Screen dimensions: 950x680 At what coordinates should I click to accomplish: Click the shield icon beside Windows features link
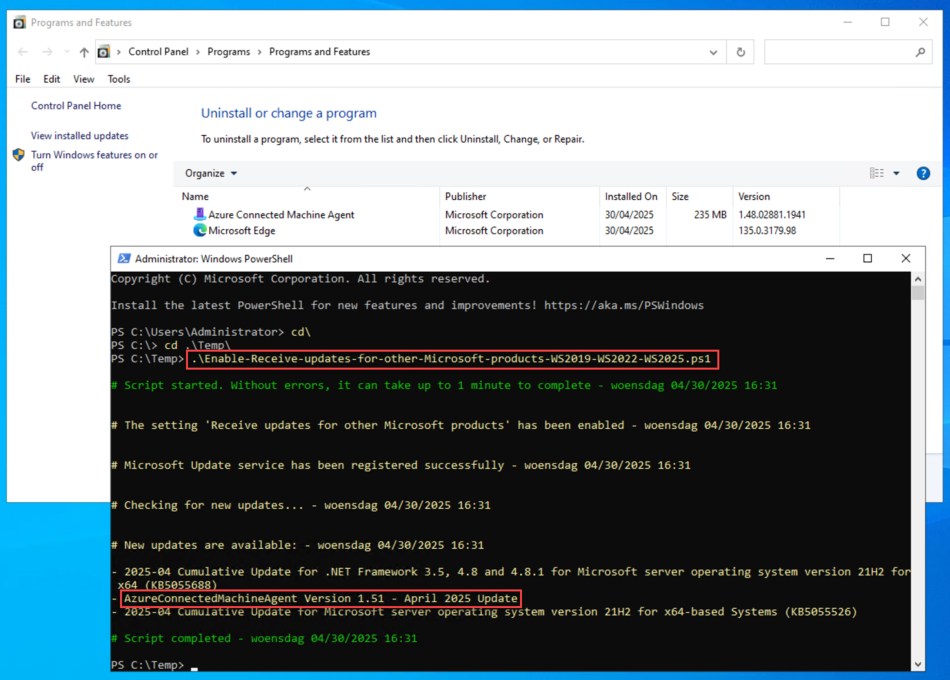(x=16, y=155)
